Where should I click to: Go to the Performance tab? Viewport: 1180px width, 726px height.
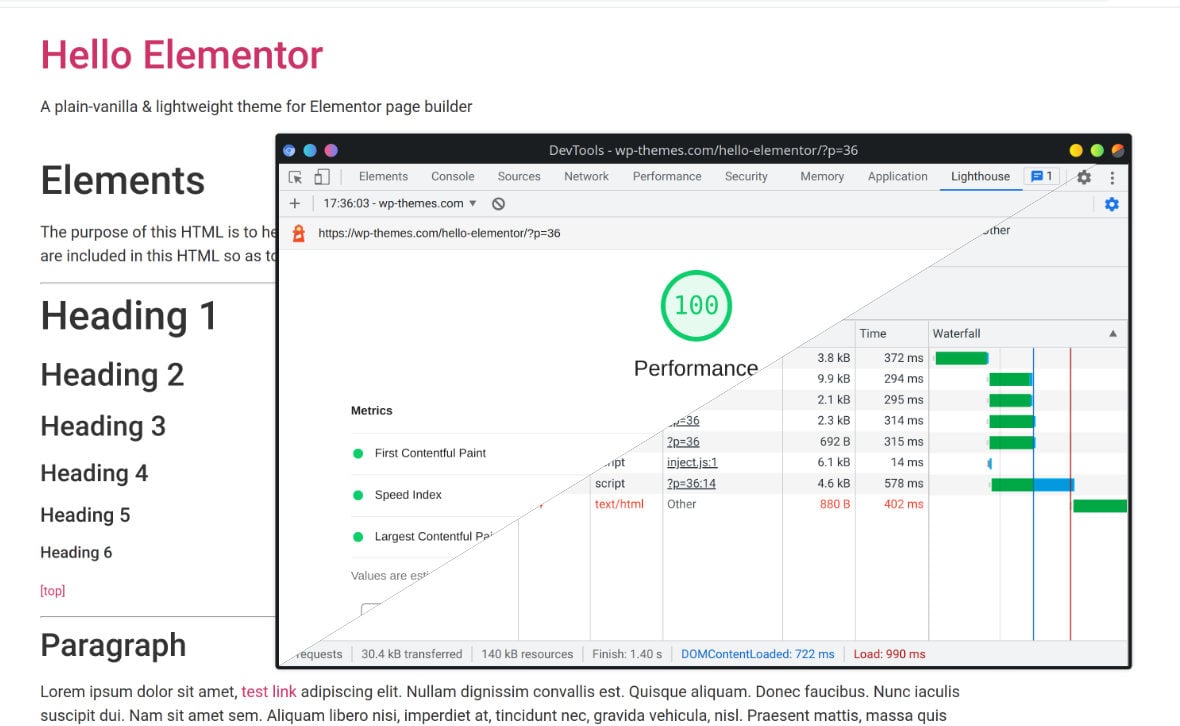pyautogui.click(x=667, y=176)
